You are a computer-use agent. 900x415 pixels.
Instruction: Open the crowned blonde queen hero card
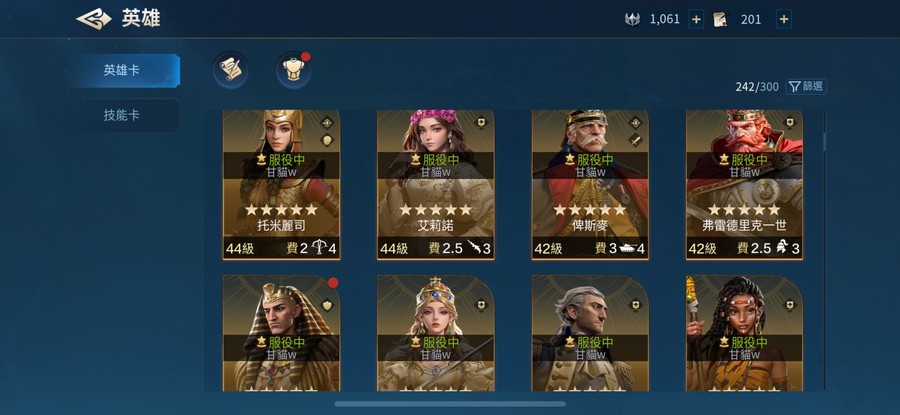click(436, 333)
